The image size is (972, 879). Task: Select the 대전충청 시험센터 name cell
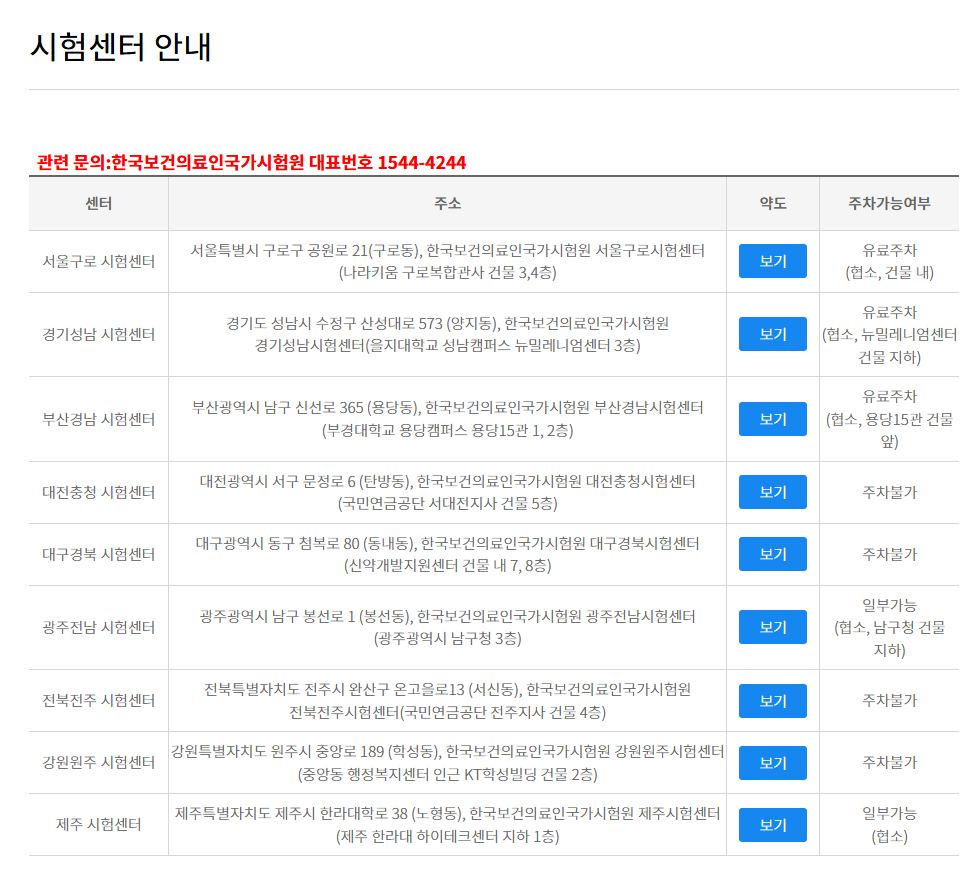click(x=99, y=492)
